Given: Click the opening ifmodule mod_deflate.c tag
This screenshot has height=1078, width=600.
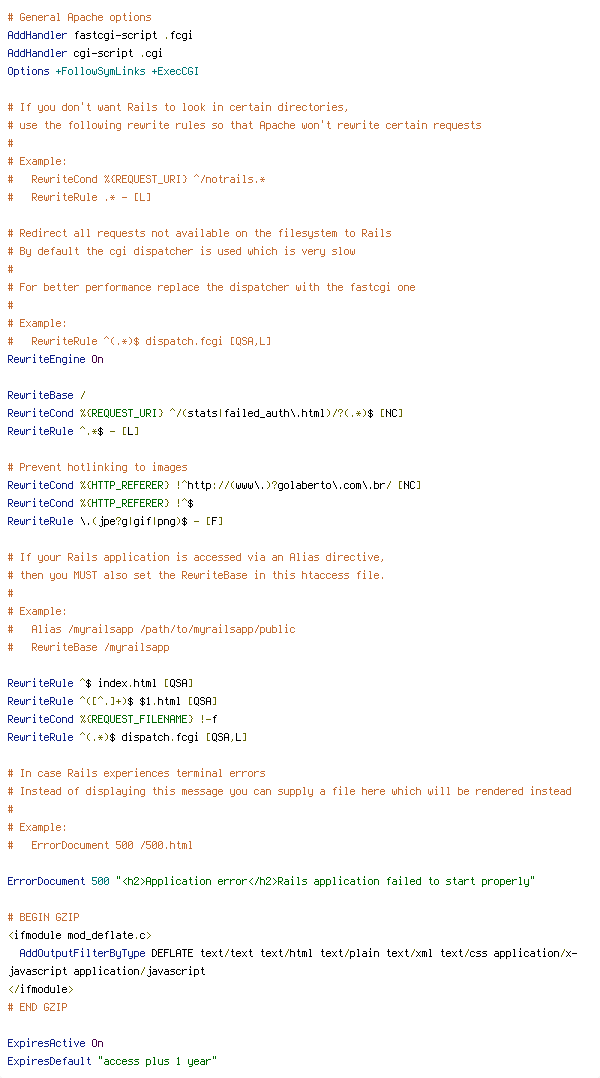Looking at the screenshot, I should pos(79,935).
